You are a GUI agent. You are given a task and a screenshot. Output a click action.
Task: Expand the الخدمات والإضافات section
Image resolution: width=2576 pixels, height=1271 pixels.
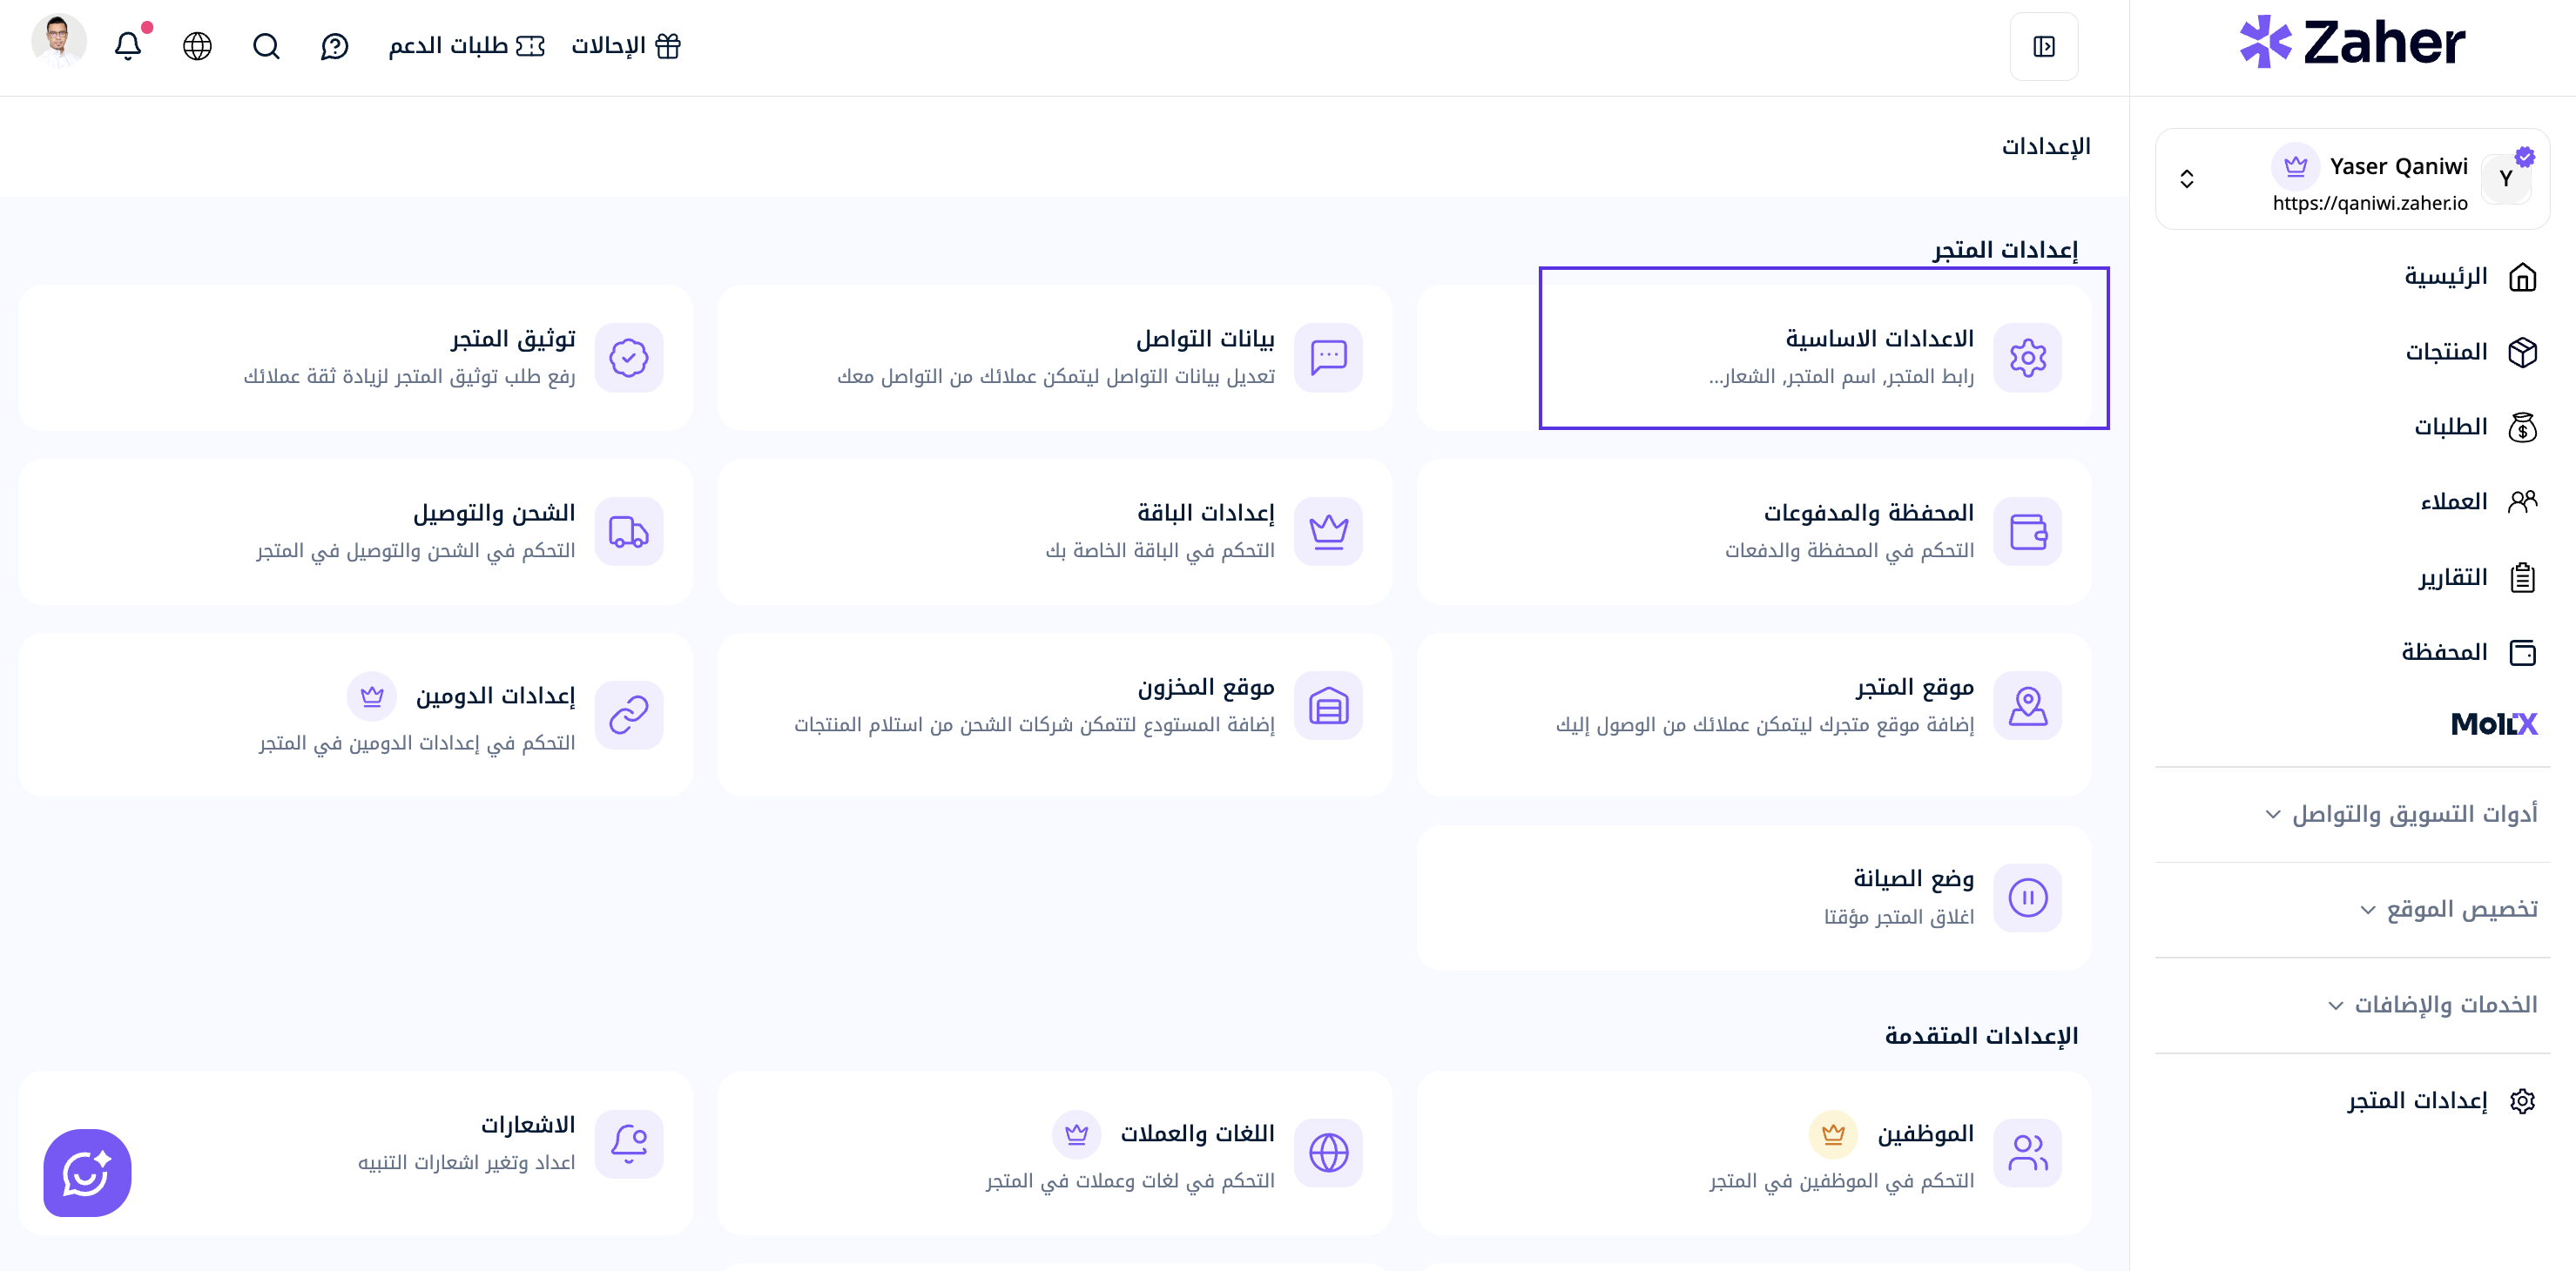coord(2431,1004)
